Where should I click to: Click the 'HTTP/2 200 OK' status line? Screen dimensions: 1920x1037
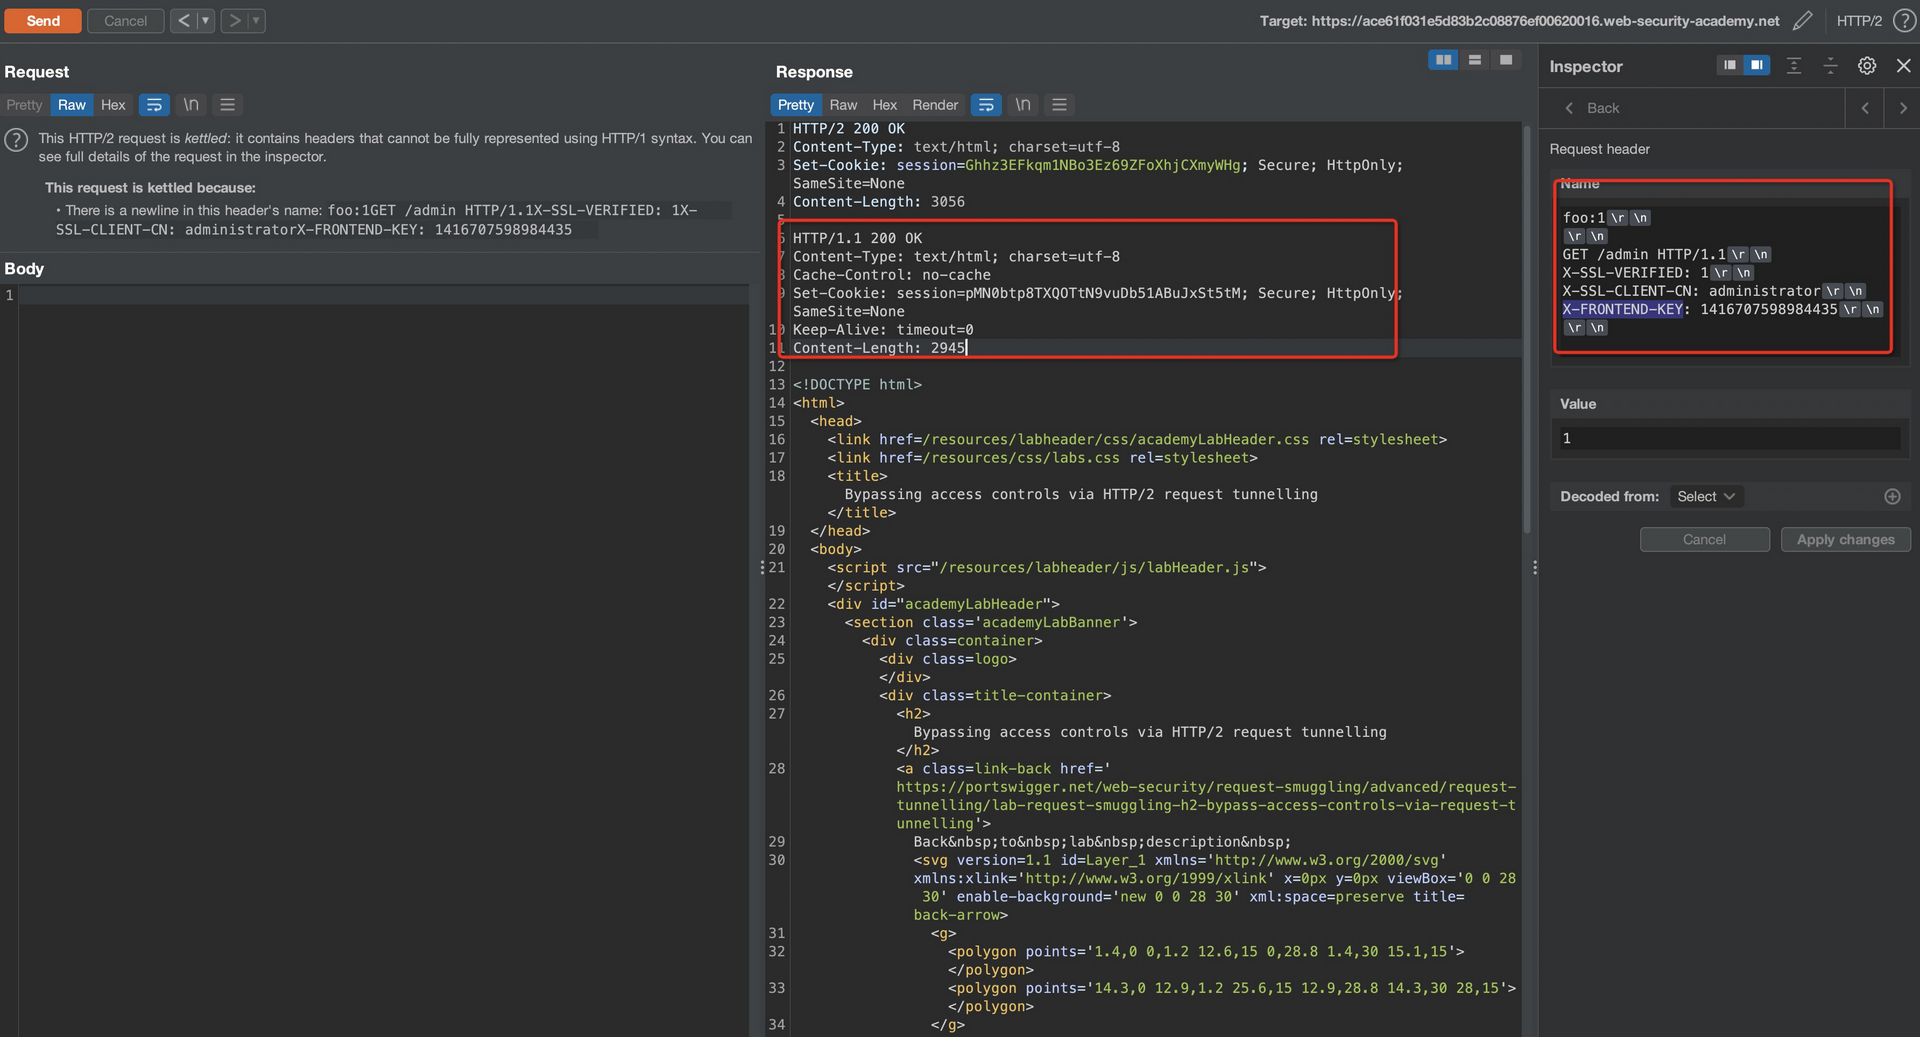(848, 129)
